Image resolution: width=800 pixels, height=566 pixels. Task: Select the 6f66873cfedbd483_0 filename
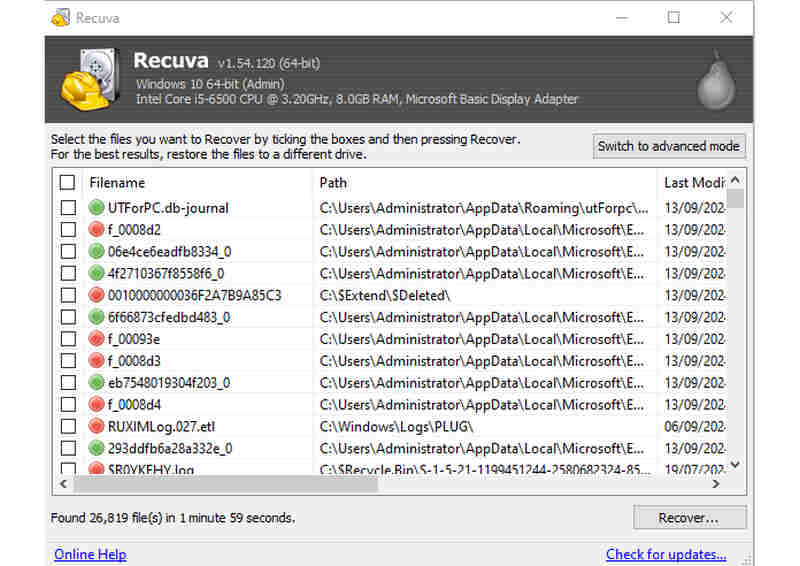[169, 317]
